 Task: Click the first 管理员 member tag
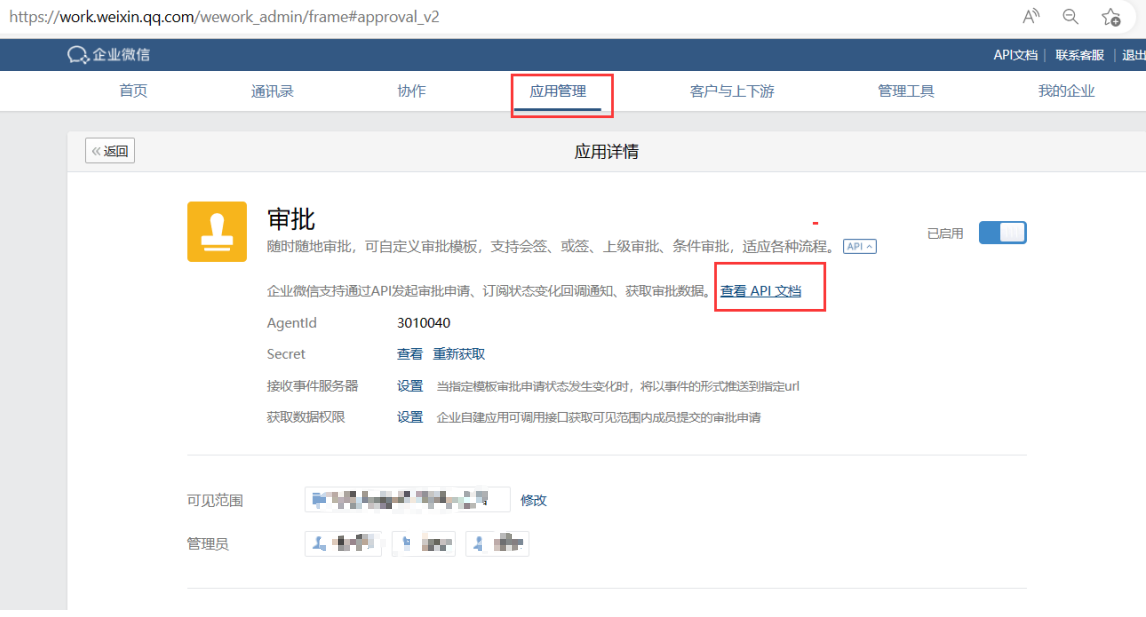coord(344,543)
